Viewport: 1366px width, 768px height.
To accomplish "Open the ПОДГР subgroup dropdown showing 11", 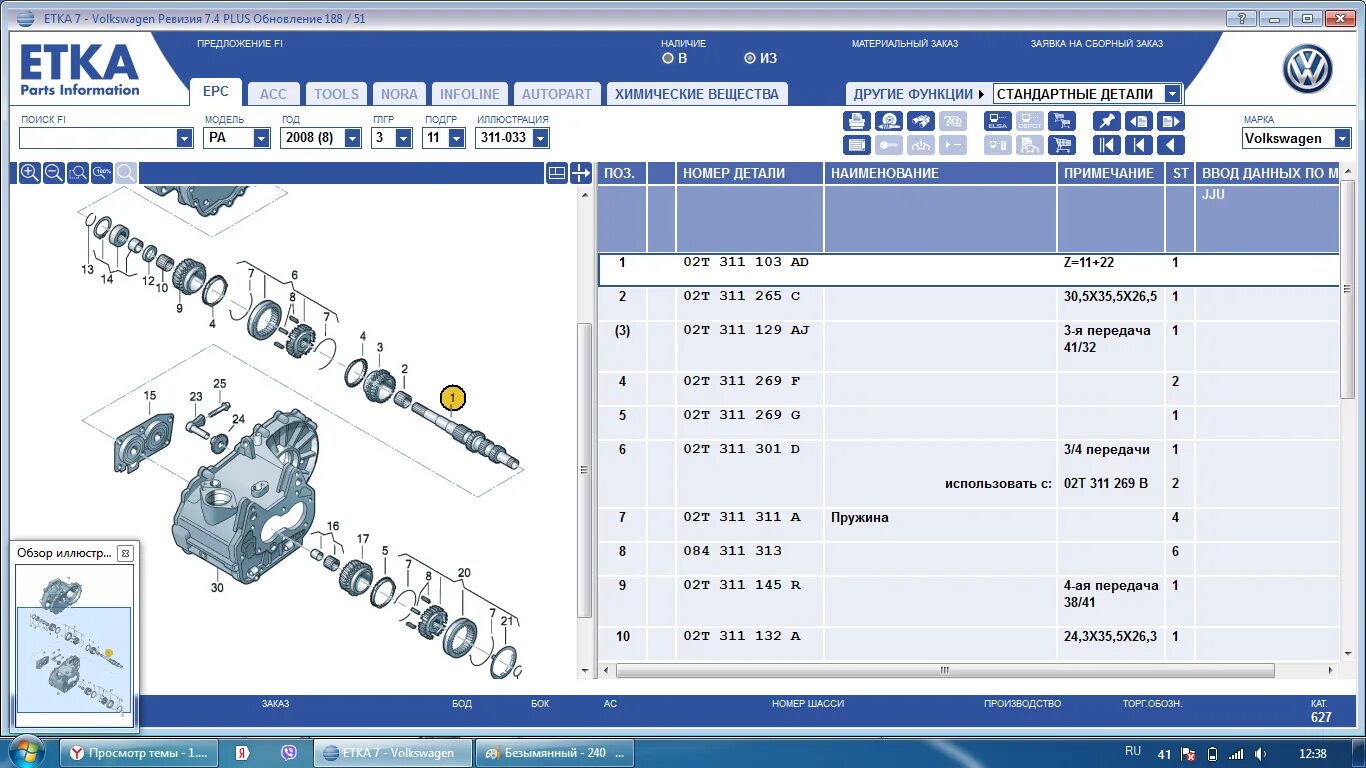I will coord(456,138).
